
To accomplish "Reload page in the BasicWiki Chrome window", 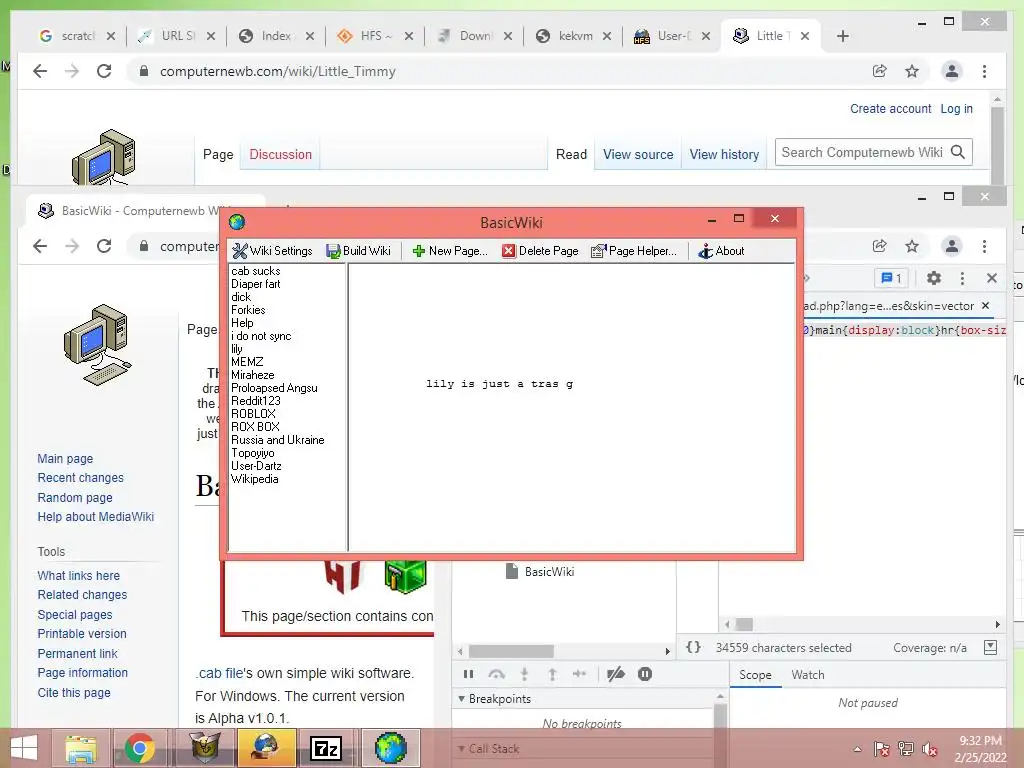I will click(104, 246).
